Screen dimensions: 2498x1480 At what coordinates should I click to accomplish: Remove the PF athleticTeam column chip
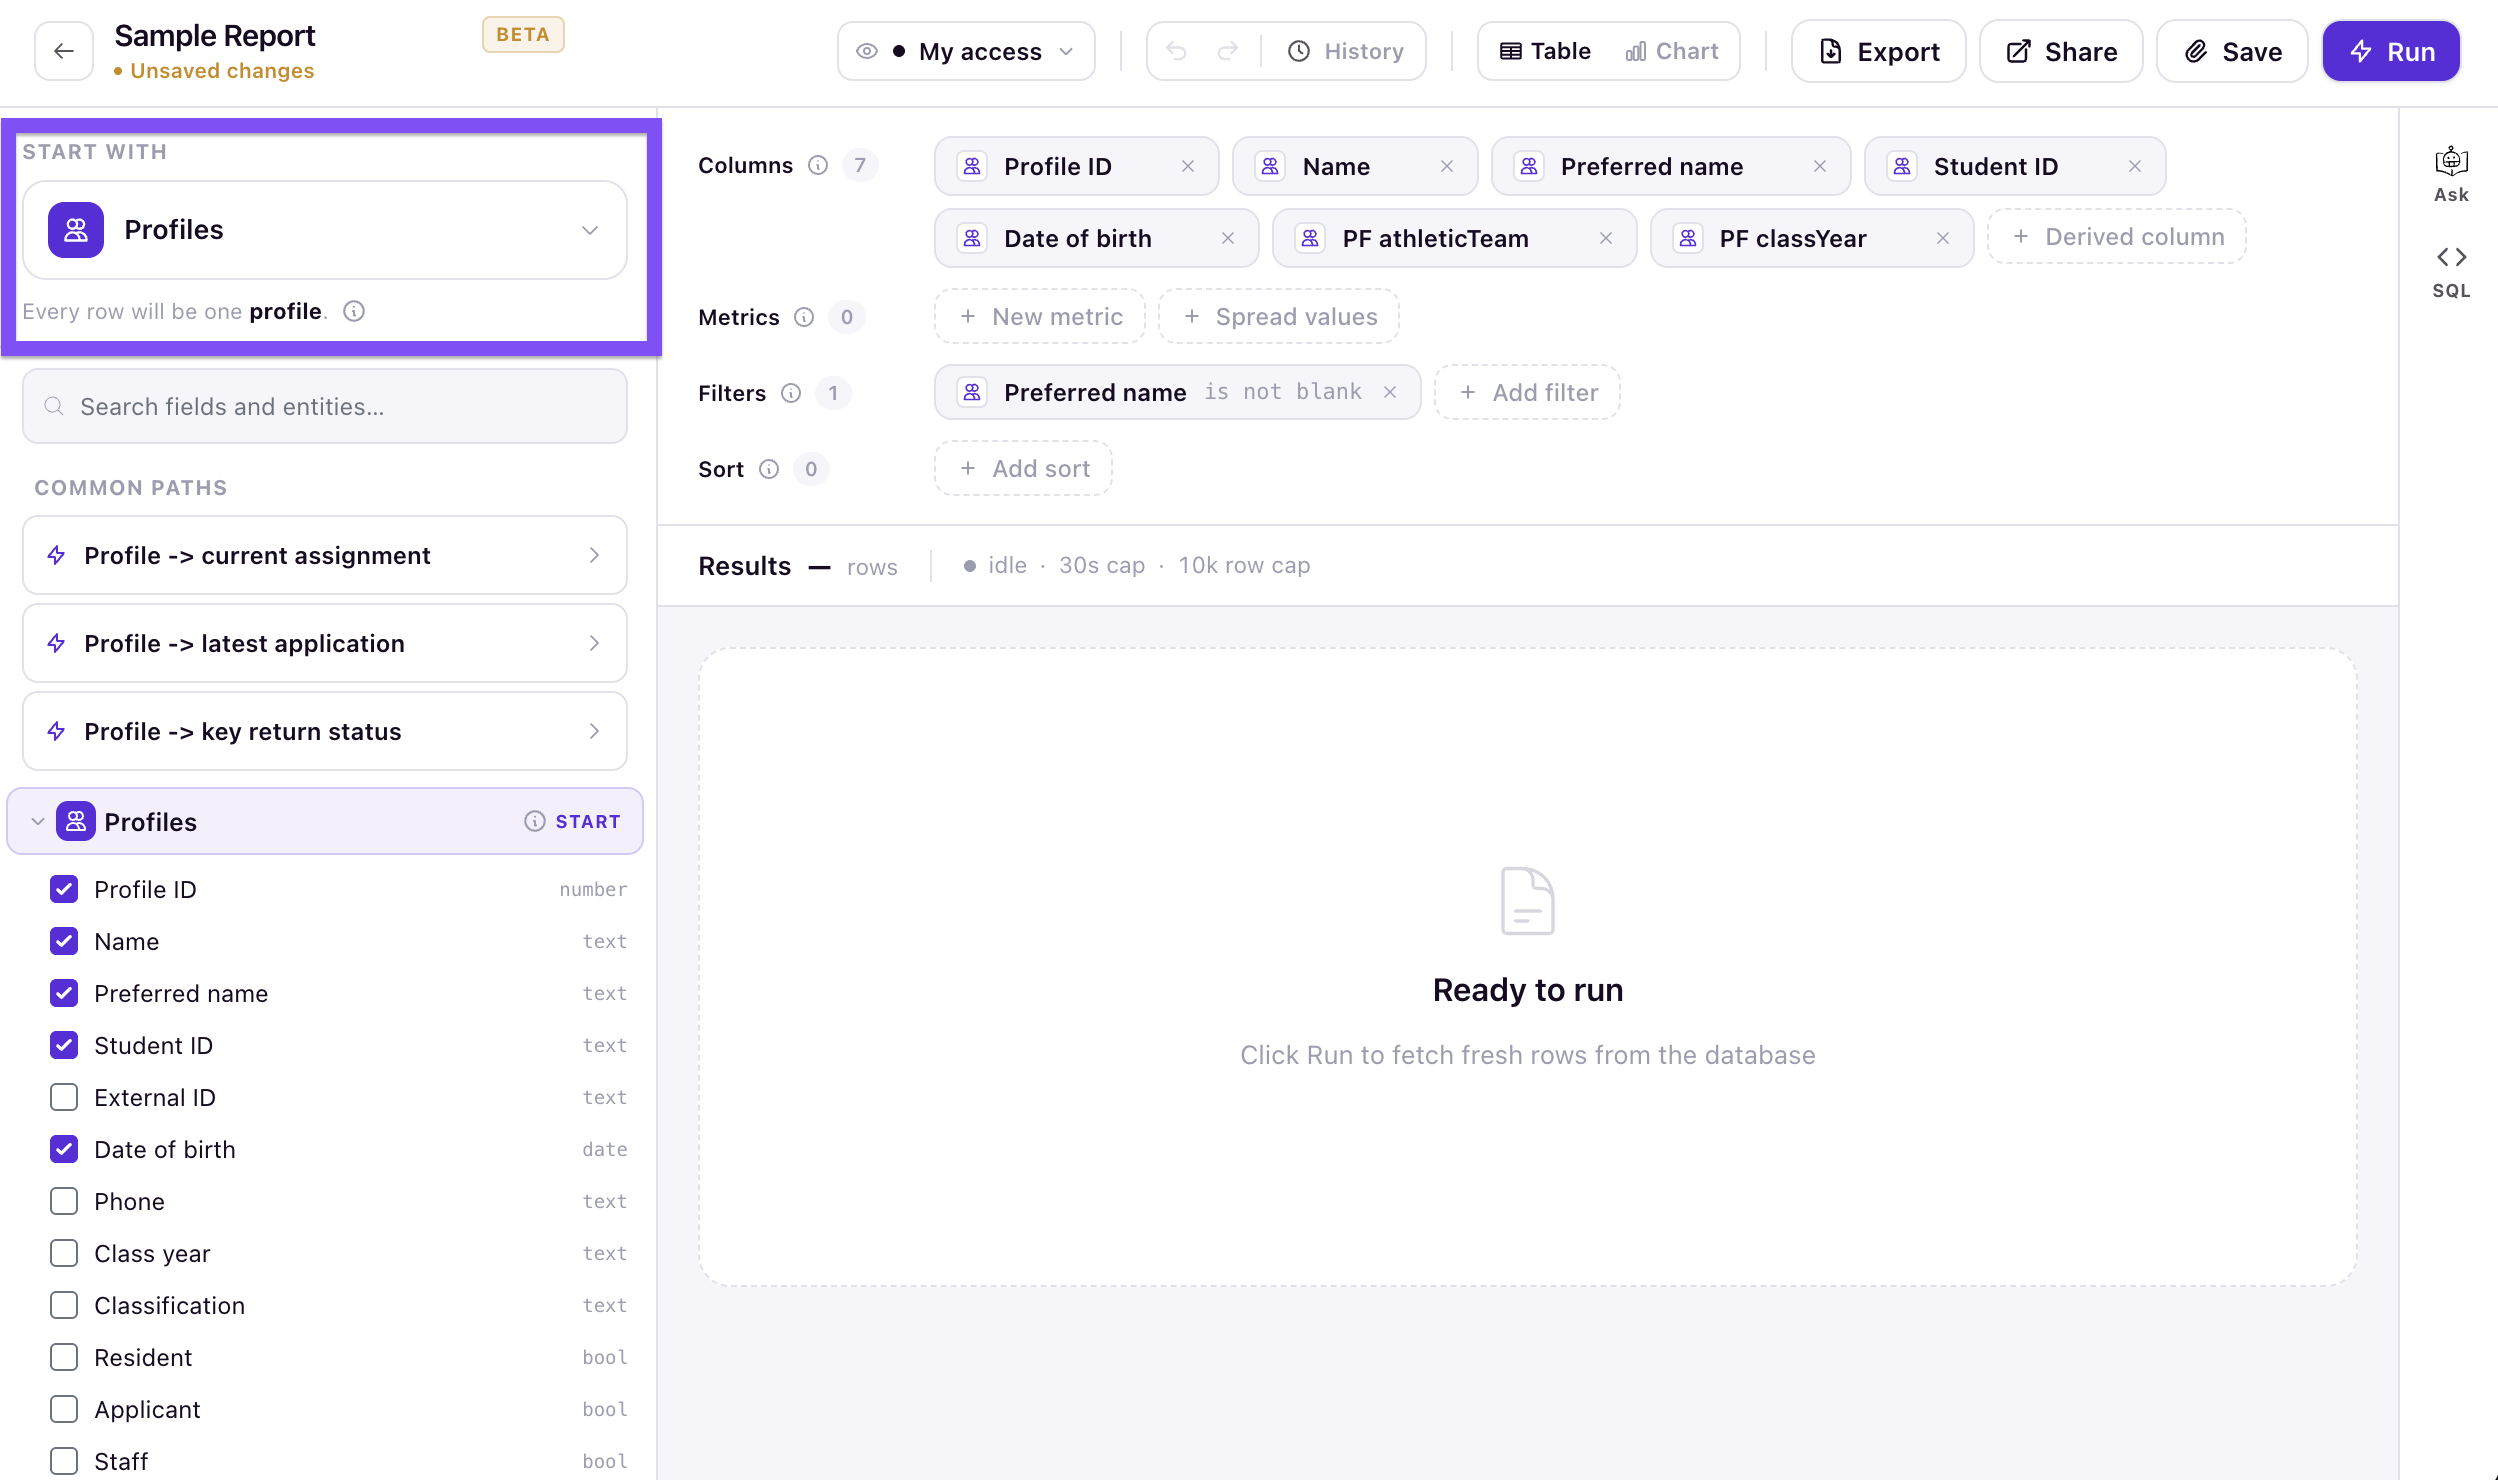pyautogui.click(x=1606, y=238)
